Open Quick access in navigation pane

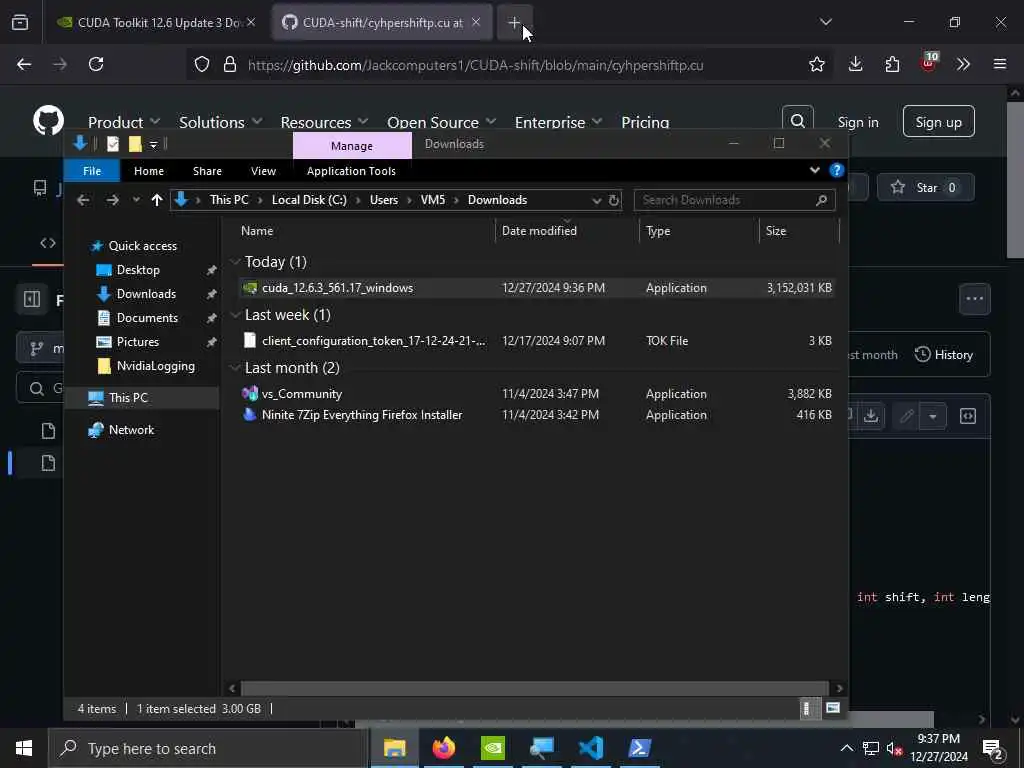point(142,246)
